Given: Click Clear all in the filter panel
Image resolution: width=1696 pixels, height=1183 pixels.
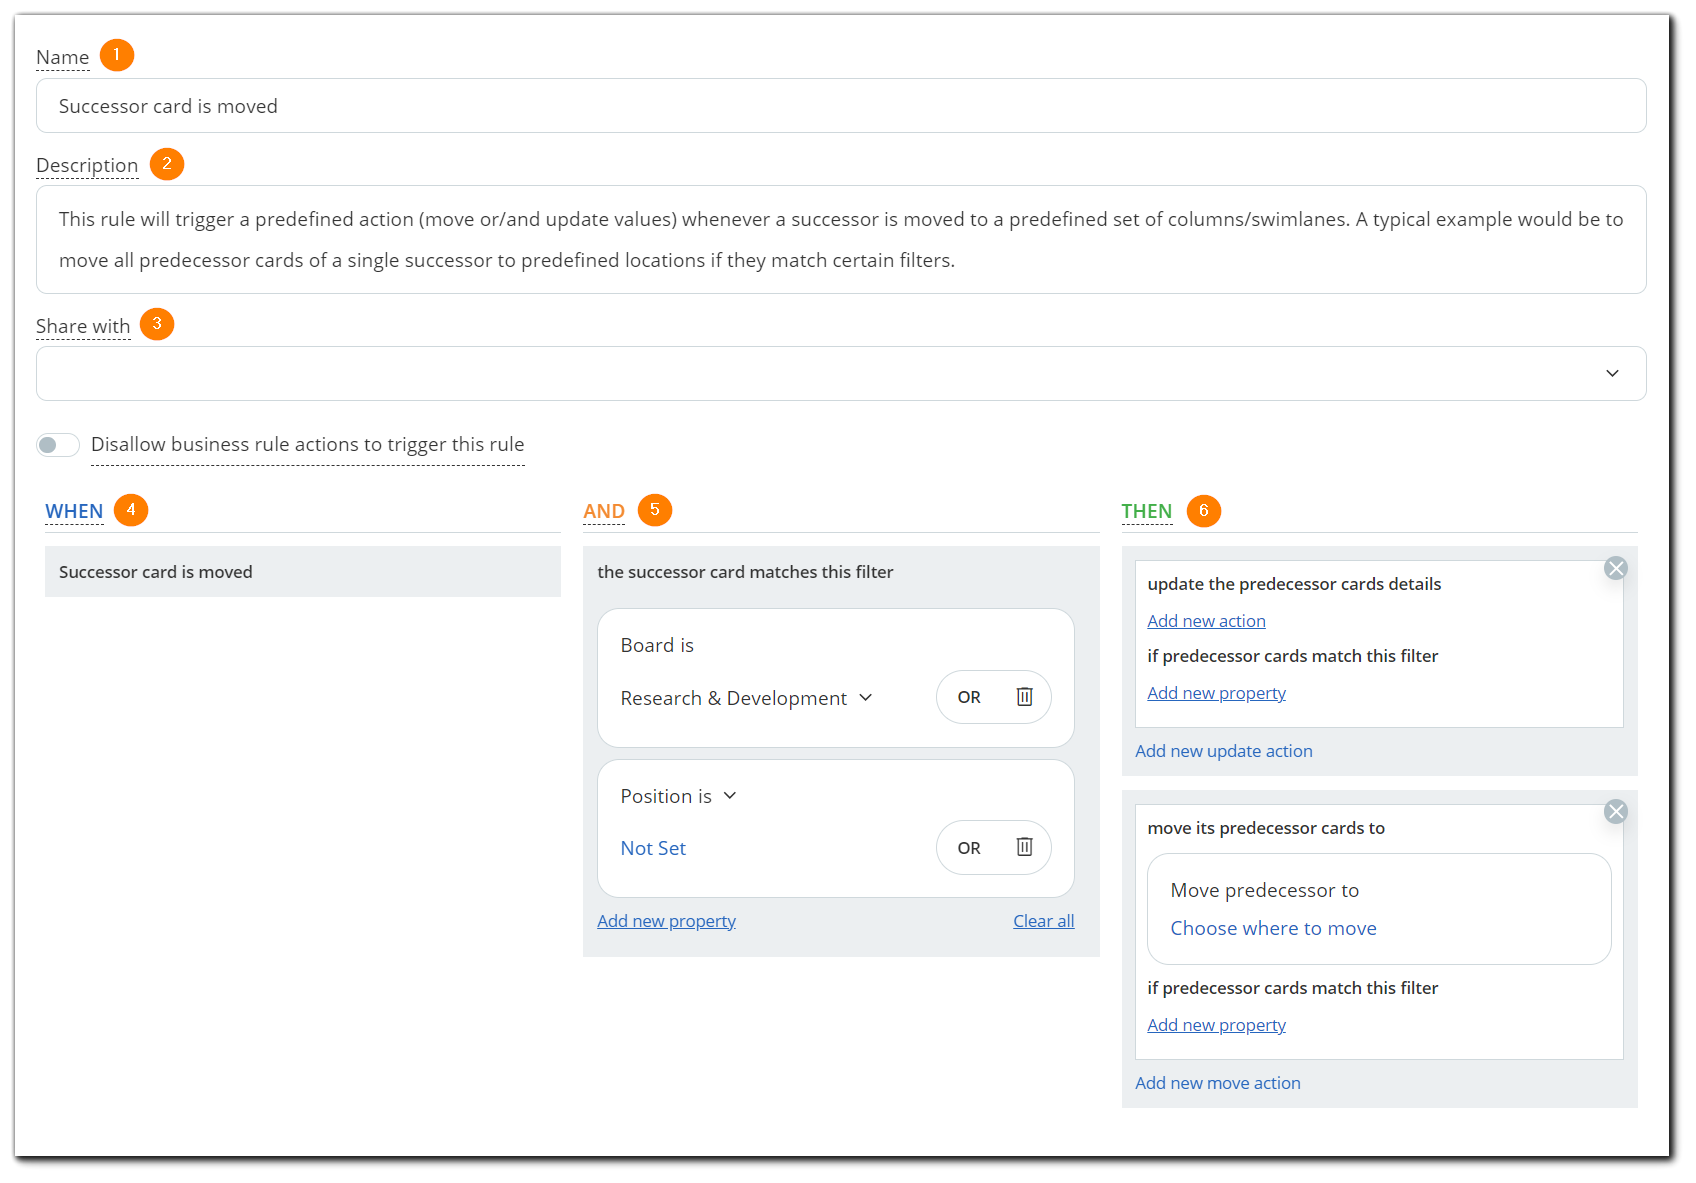Looking at the screenshot, I should coord(1043,920).
